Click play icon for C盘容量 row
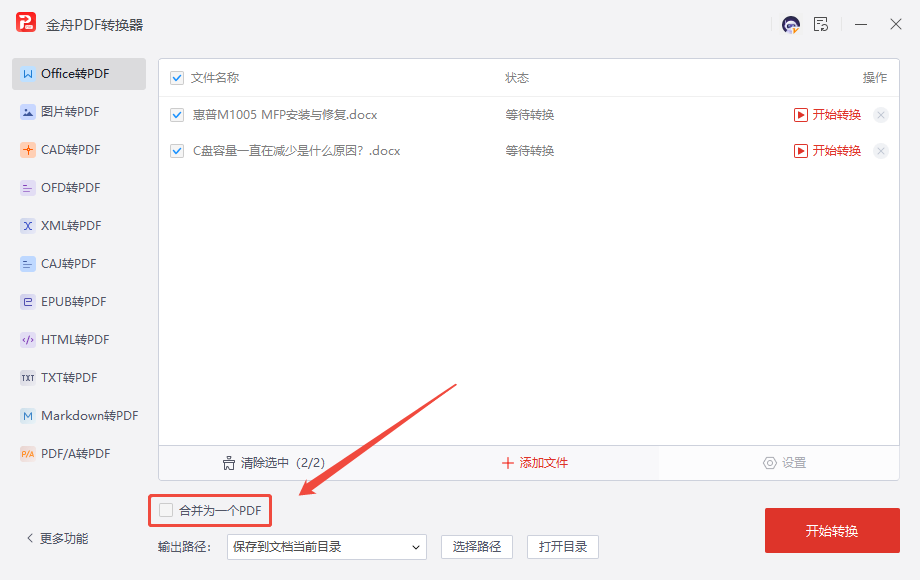The width and height of the screenshot is (920, 580). [800, 151]
